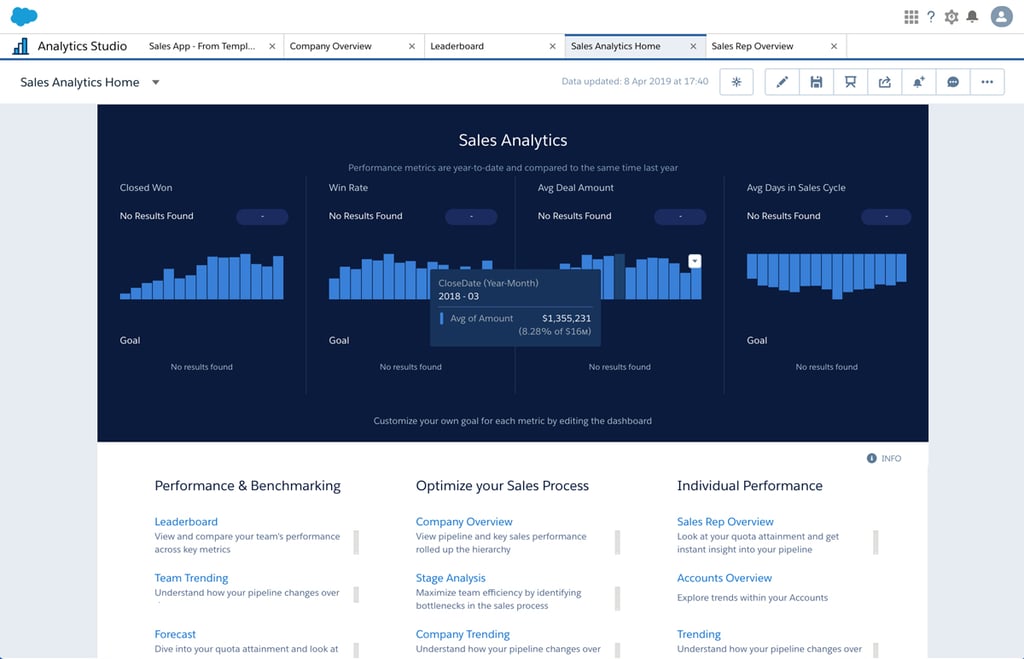Screen dimensions: 1024x659
Task: Open Present mode via the projector icon
Action: point(850,81)
